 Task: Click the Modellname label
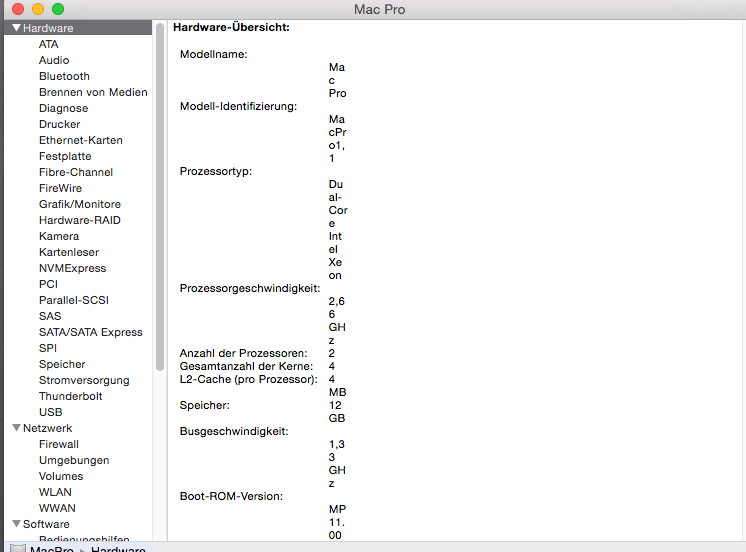[x=214, y=54]
